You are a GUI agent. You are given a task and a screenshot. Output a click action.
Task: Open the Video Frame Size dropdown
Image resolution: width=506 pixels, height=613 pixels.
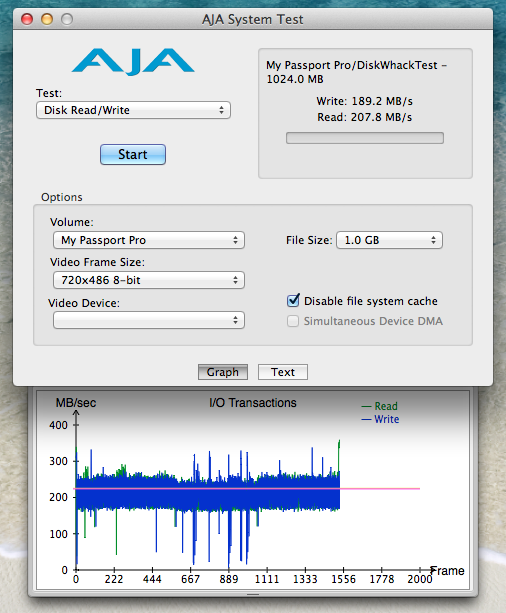[x=149, y=280]
